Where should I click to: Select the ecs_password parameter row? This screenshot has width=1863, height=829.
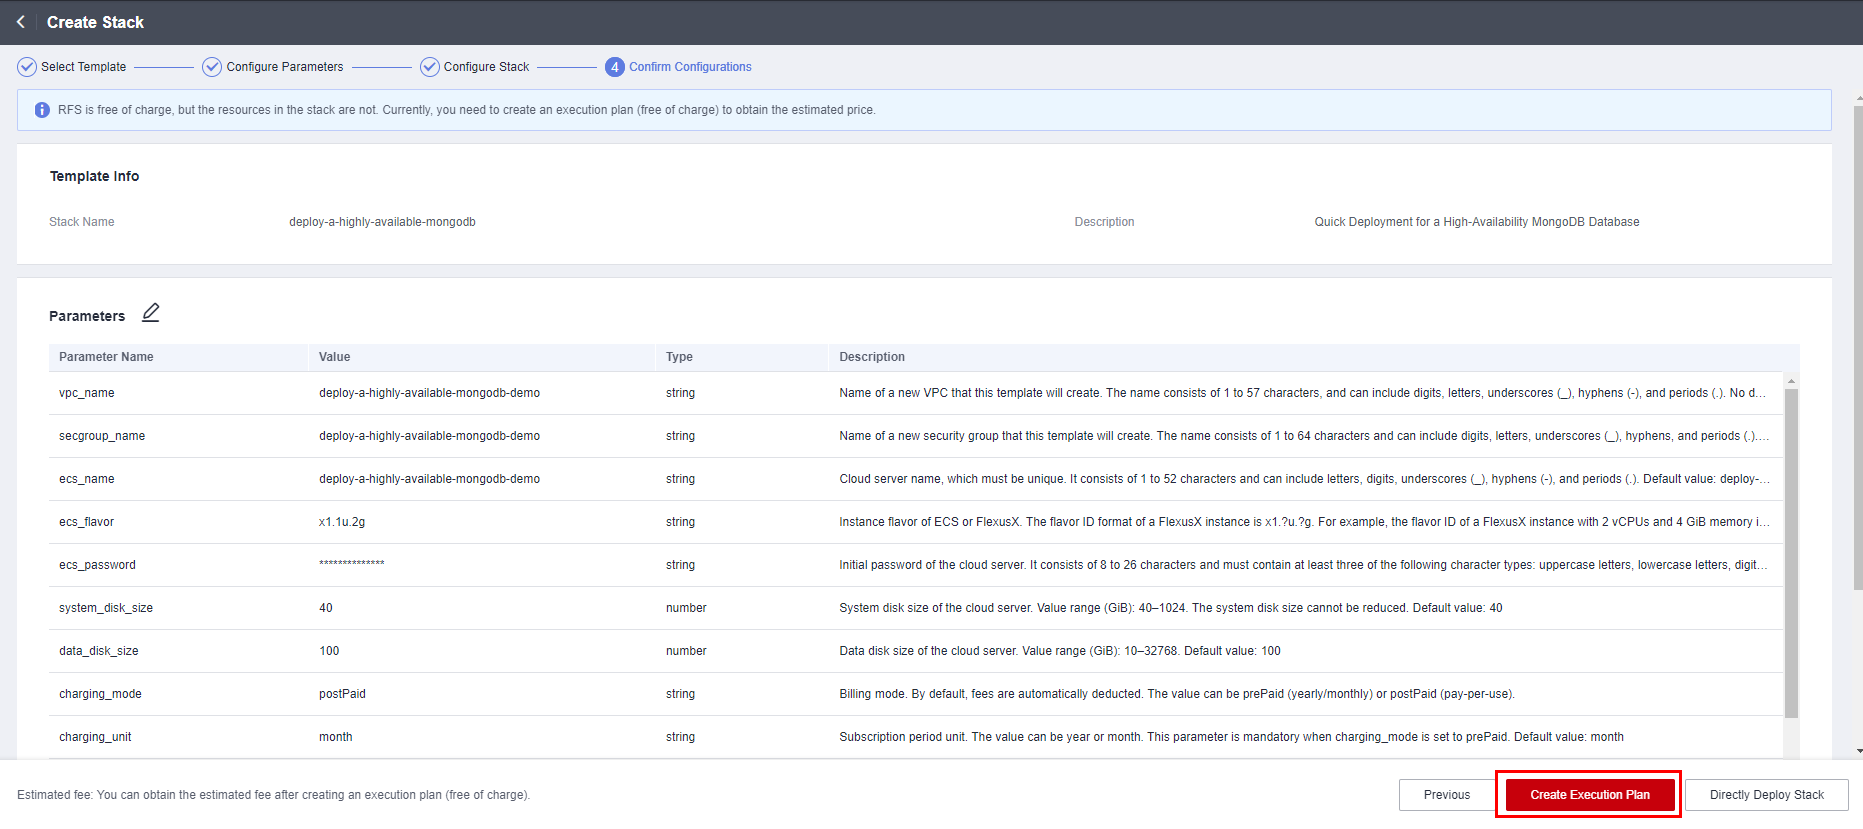(x=97, y=565)
